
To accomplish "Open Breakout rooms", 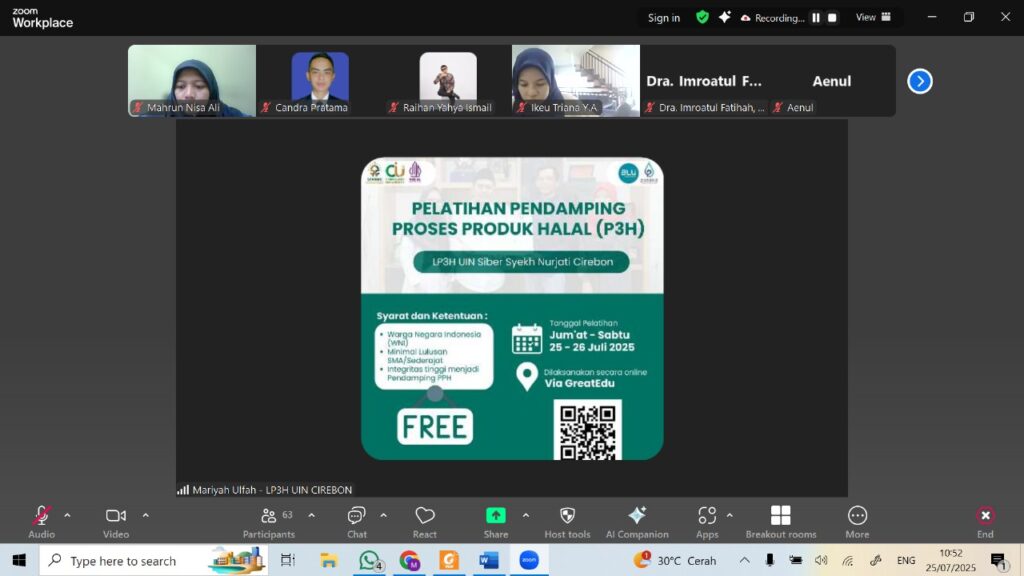I will [781, 521].
